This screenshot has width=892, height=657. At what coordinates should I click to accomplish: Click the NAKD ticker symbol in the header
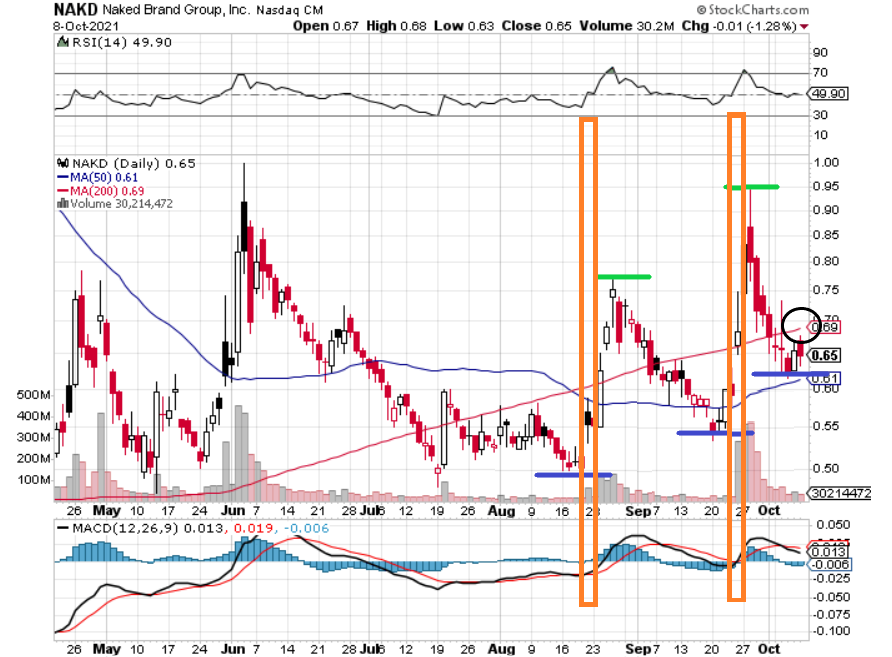tap(76, 10)
